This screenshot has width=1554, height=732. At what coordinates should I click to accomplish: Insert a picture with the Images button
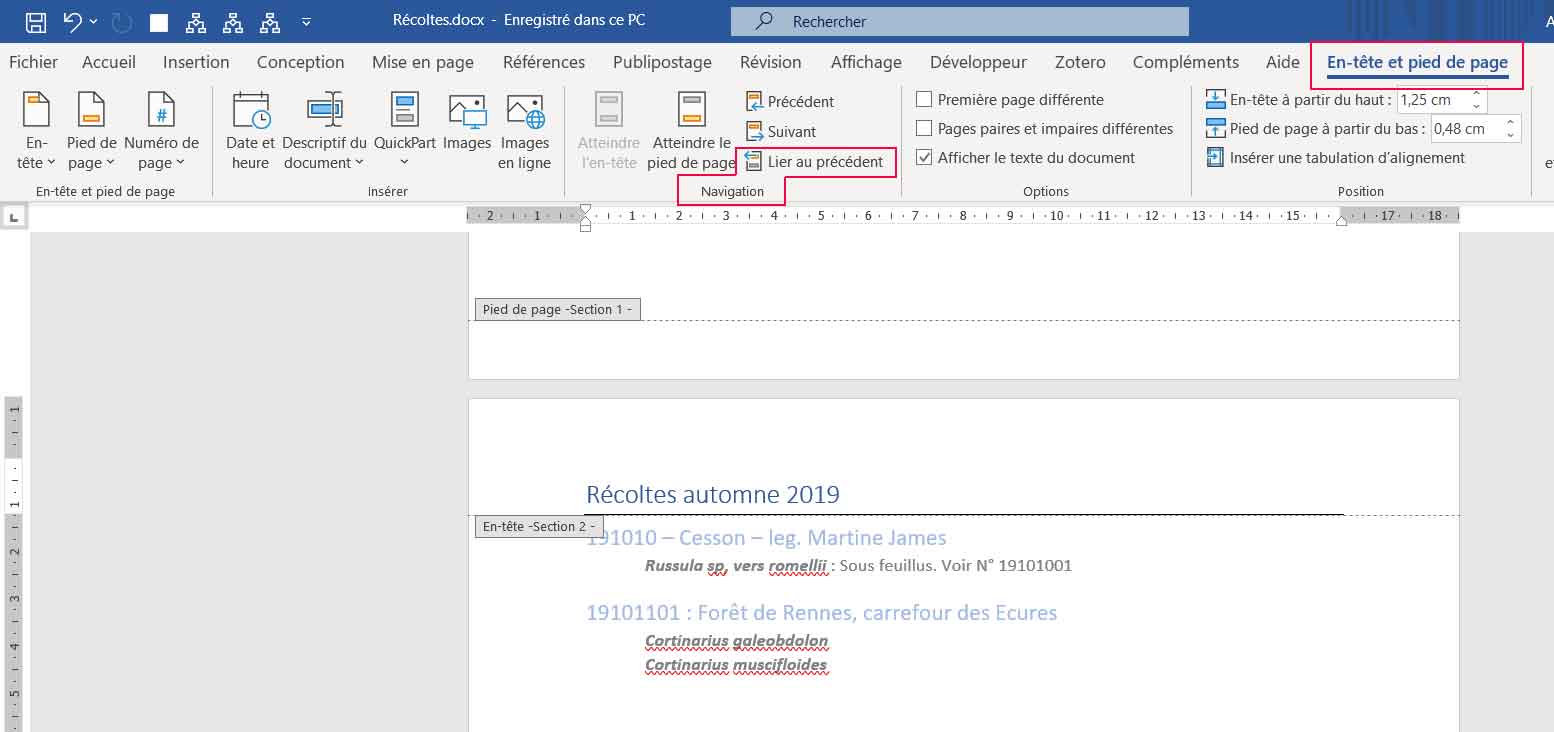(467, 122)
